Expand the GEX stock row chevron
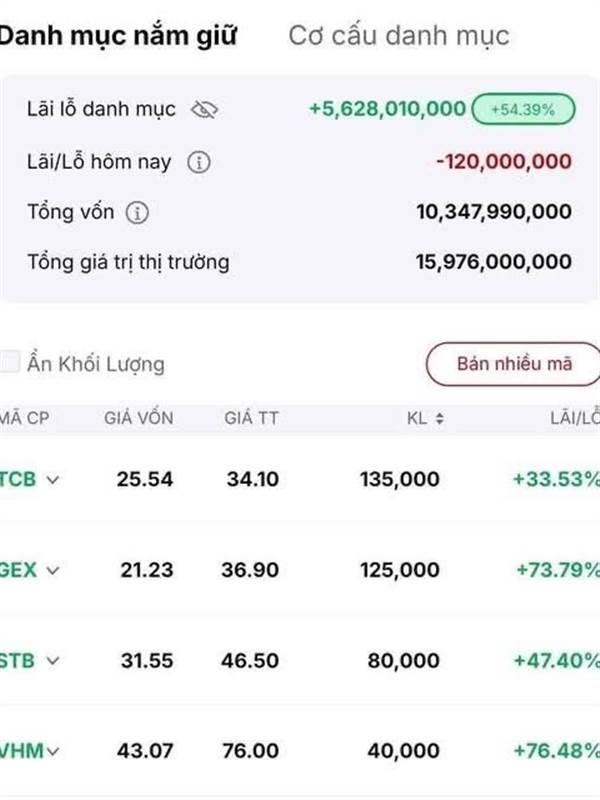 pyautogui.click(x=53, y=570)
